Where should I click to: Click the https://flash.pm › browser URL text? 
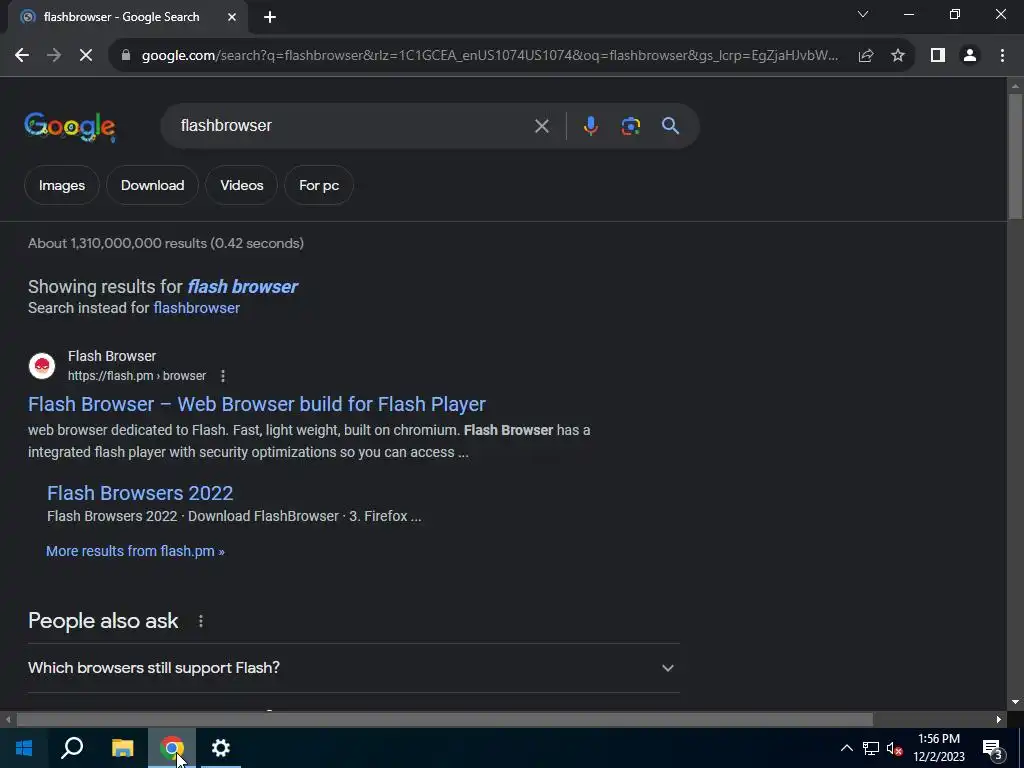pos(137,376)
